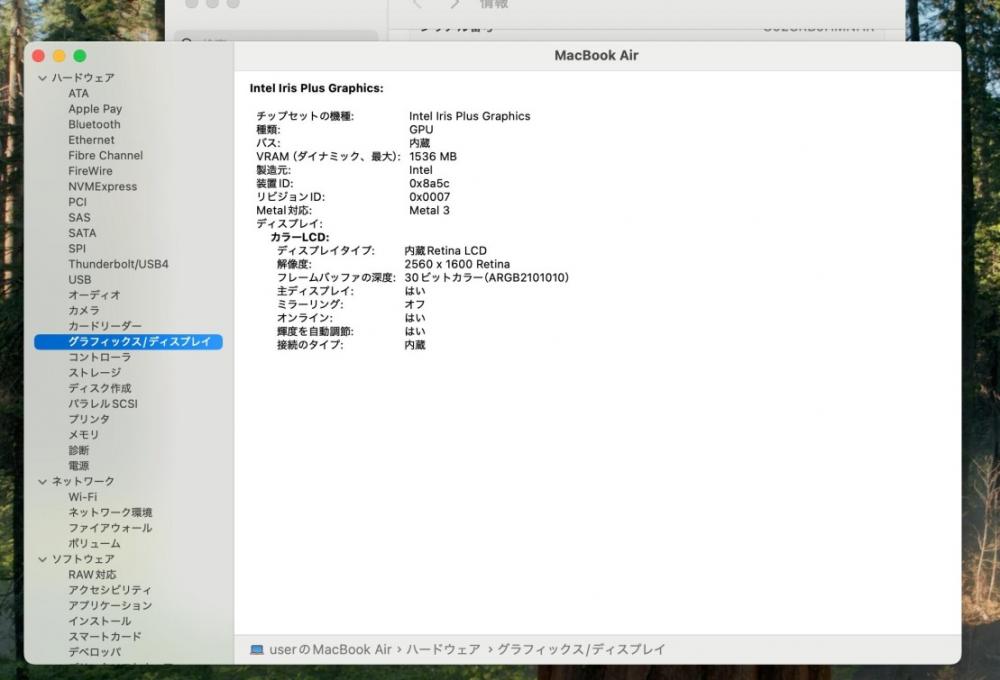Screen dimensions: 1000x680
Task: Click the red close window button
Action: pyautogui.click(x=39, y=56)
